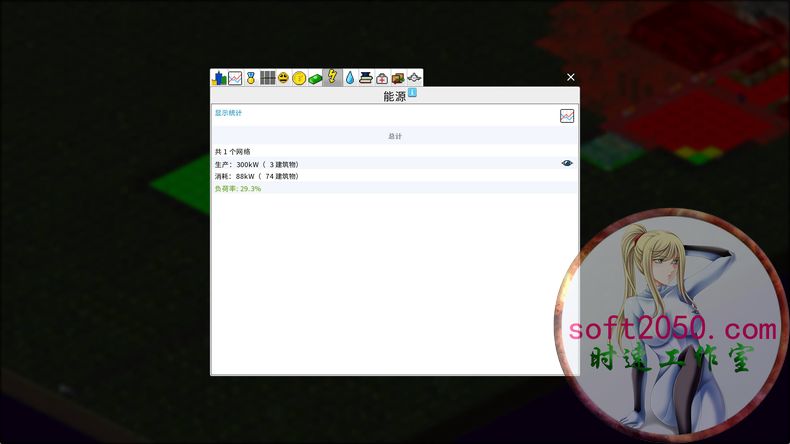This screenshot has height=444, width=790.
Task: Open the water drop tab
Action: 350,78
